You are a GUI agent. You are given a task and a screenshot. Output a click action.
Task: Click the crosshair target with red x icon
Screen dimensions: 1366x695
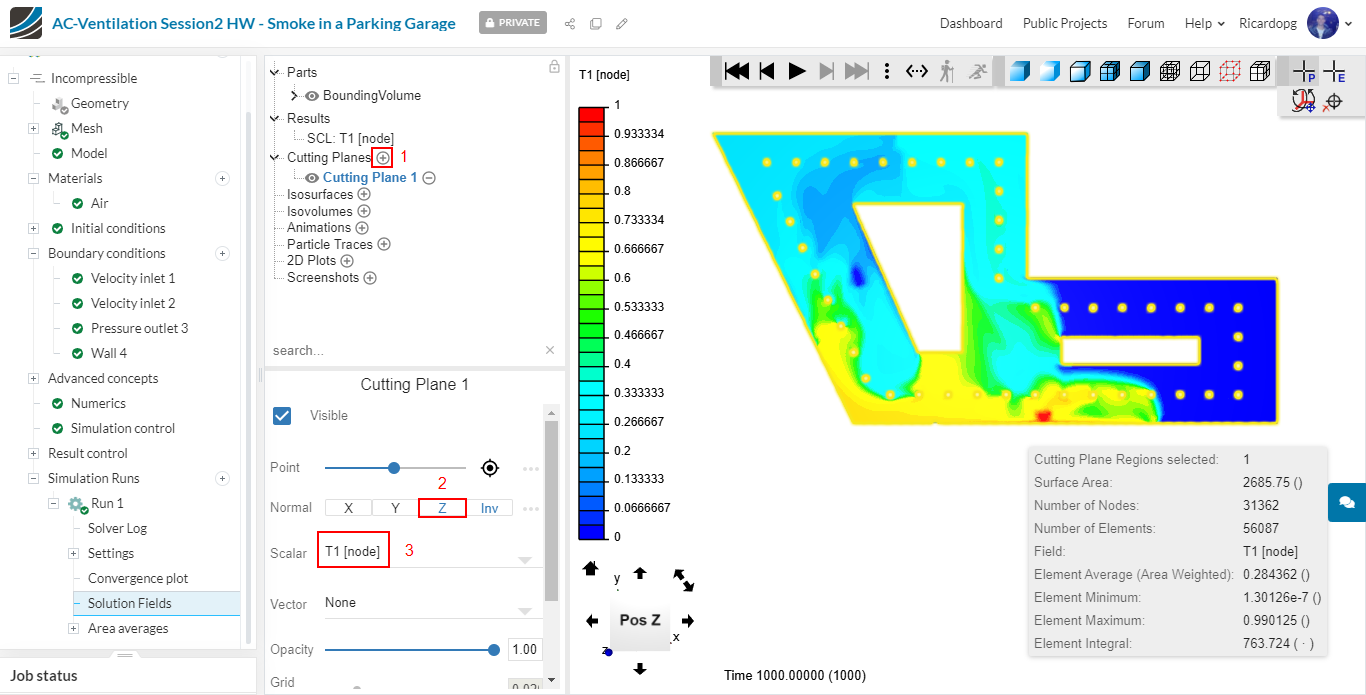[x=1332, y=101]
